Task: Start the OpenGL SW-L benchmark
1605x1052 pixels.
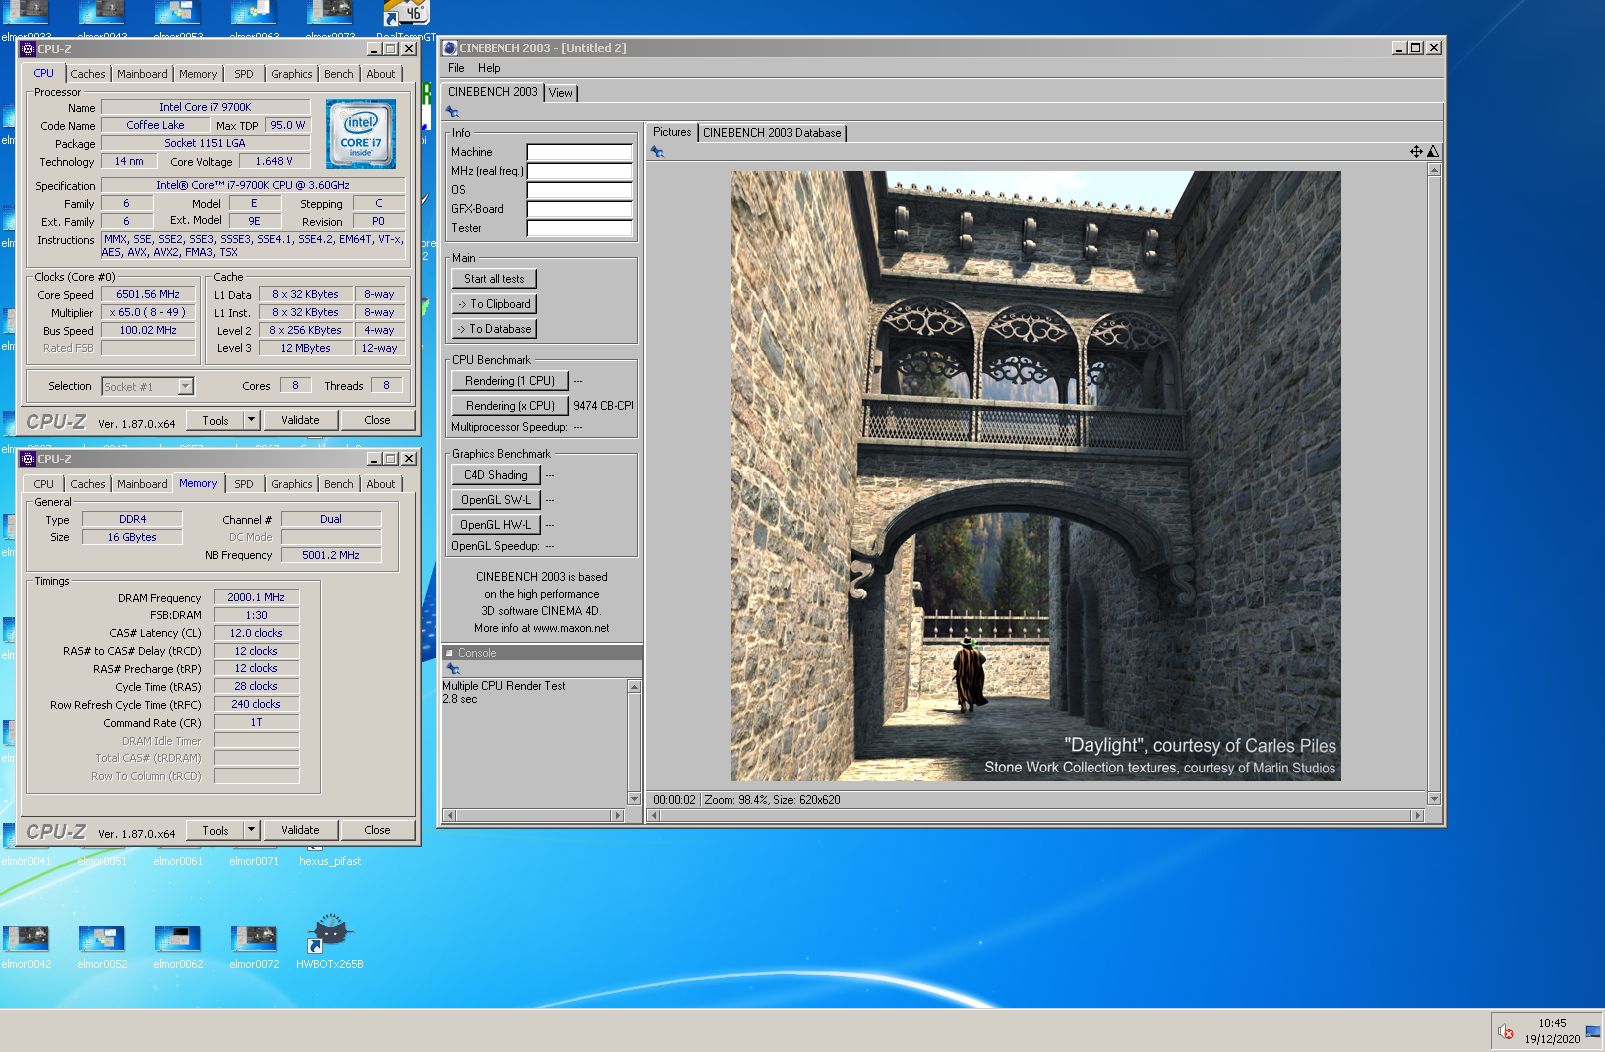Action: click(x=496, y=500)
